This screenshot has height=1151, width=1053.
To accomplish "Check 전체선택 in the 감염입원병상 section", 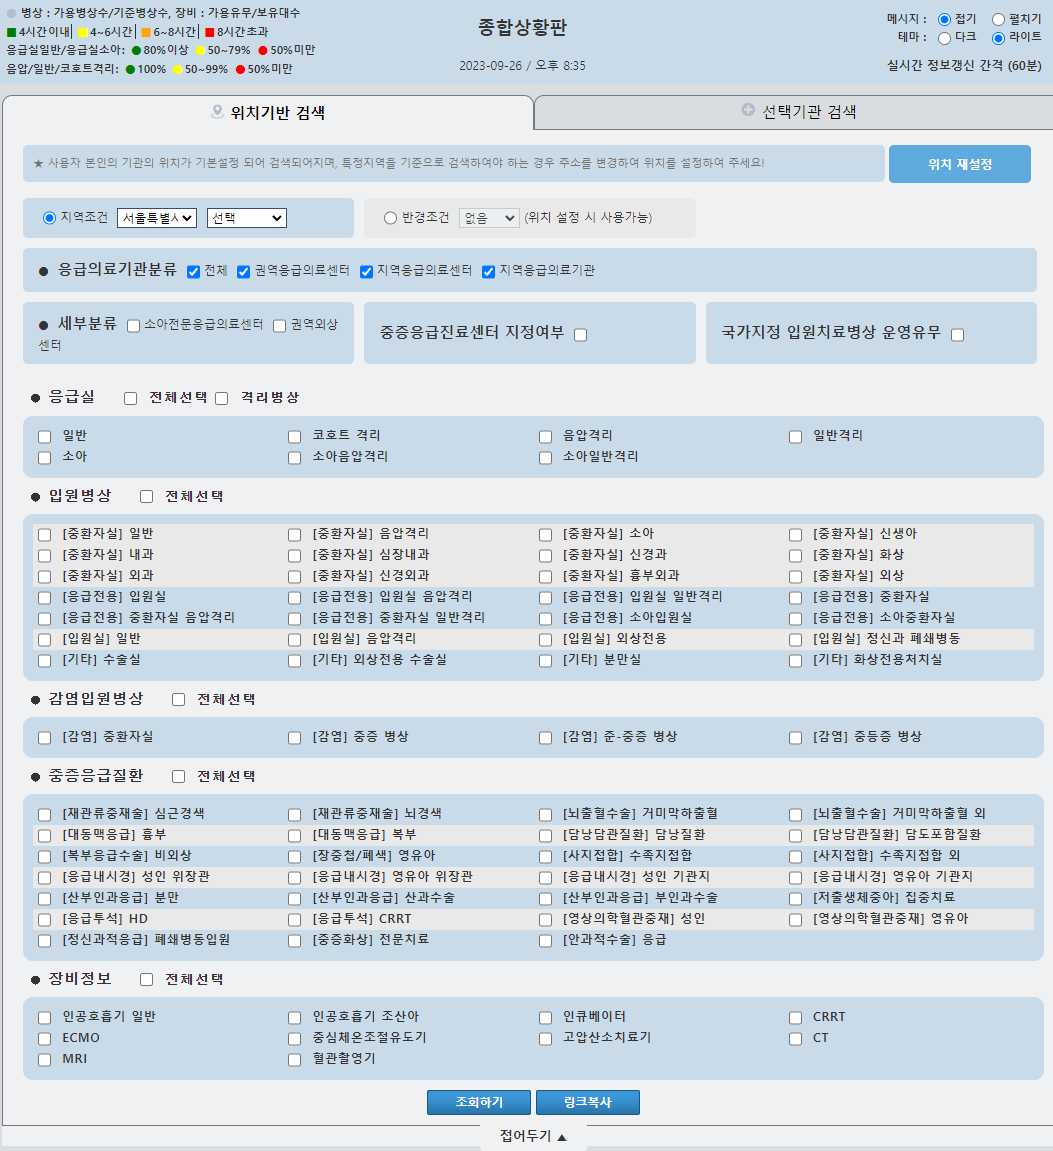I will 178,700.
